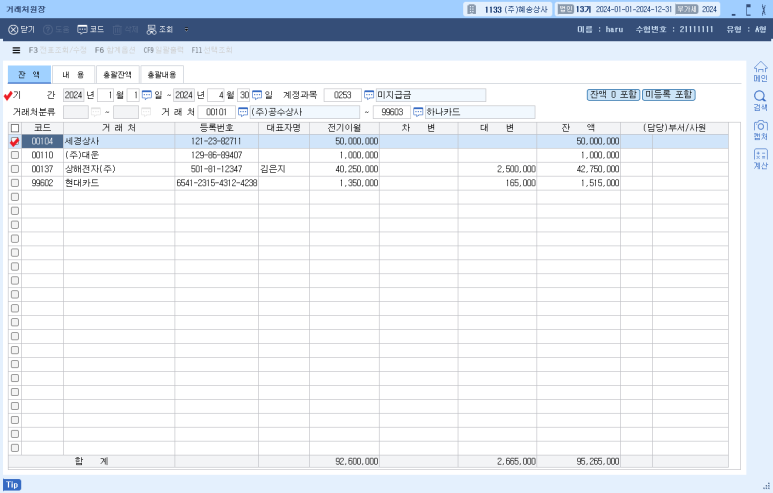The image size is (773, 493).
Task: Open the 계산 calculator sidebar icon
Action: tap(761, 159)
